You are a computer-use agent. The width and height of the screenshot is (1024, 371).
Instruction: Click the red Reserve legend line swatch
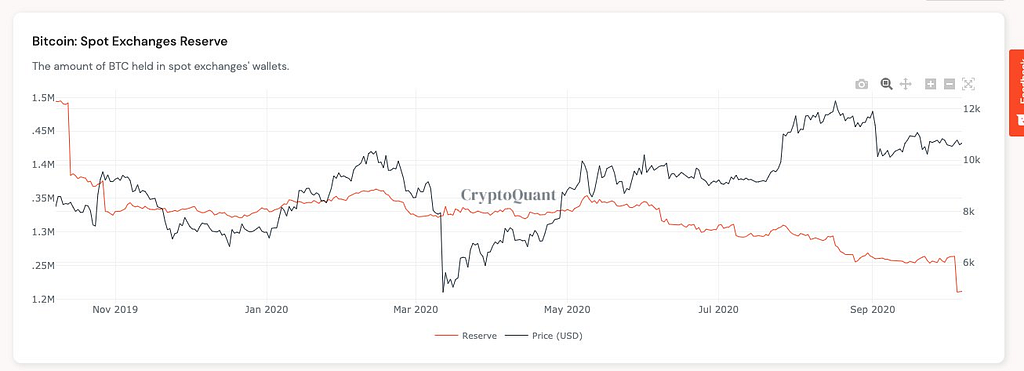(x=447, y=336)
